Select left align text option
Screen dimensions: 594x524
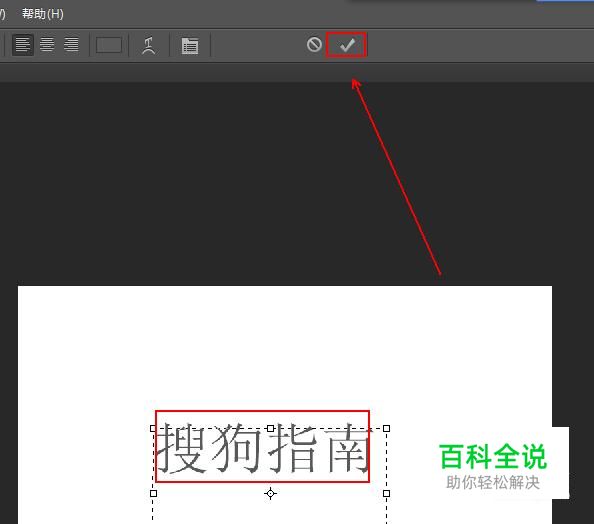coord(23,45)
